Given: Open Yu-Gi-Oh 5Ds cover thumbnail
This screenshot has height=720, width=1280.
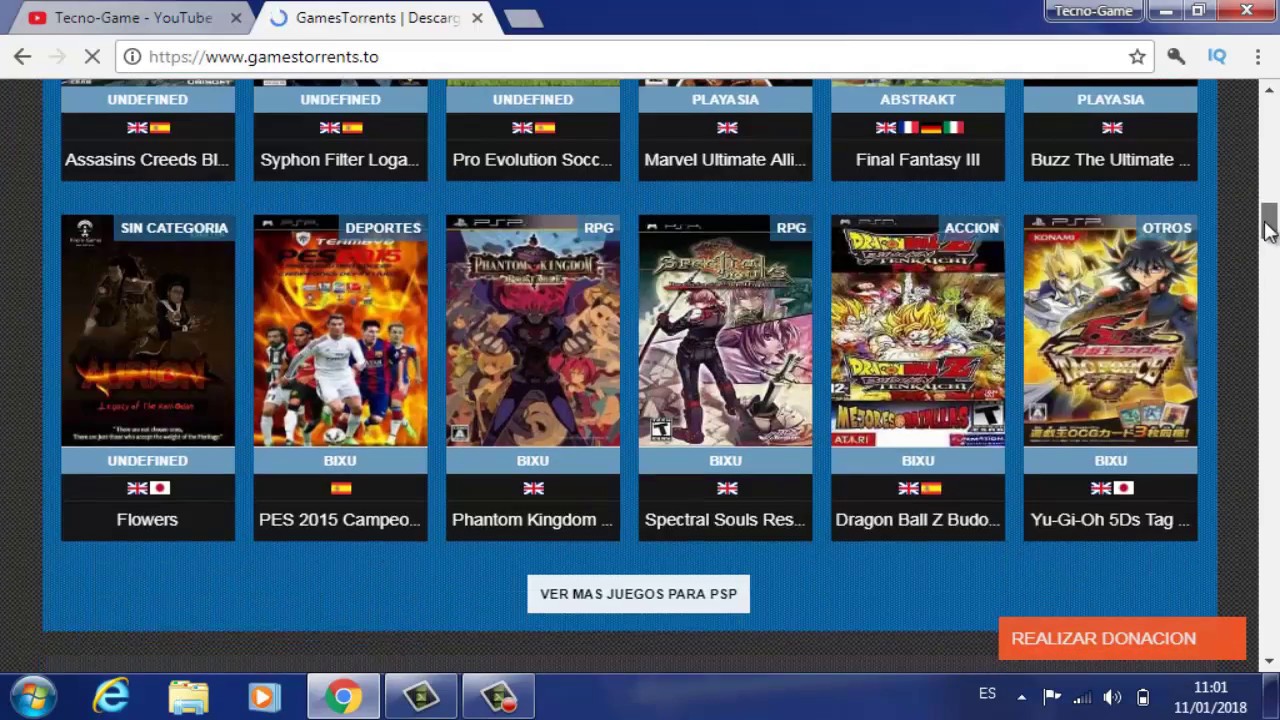Looking at the screenshot, I should click(1110, 330).
